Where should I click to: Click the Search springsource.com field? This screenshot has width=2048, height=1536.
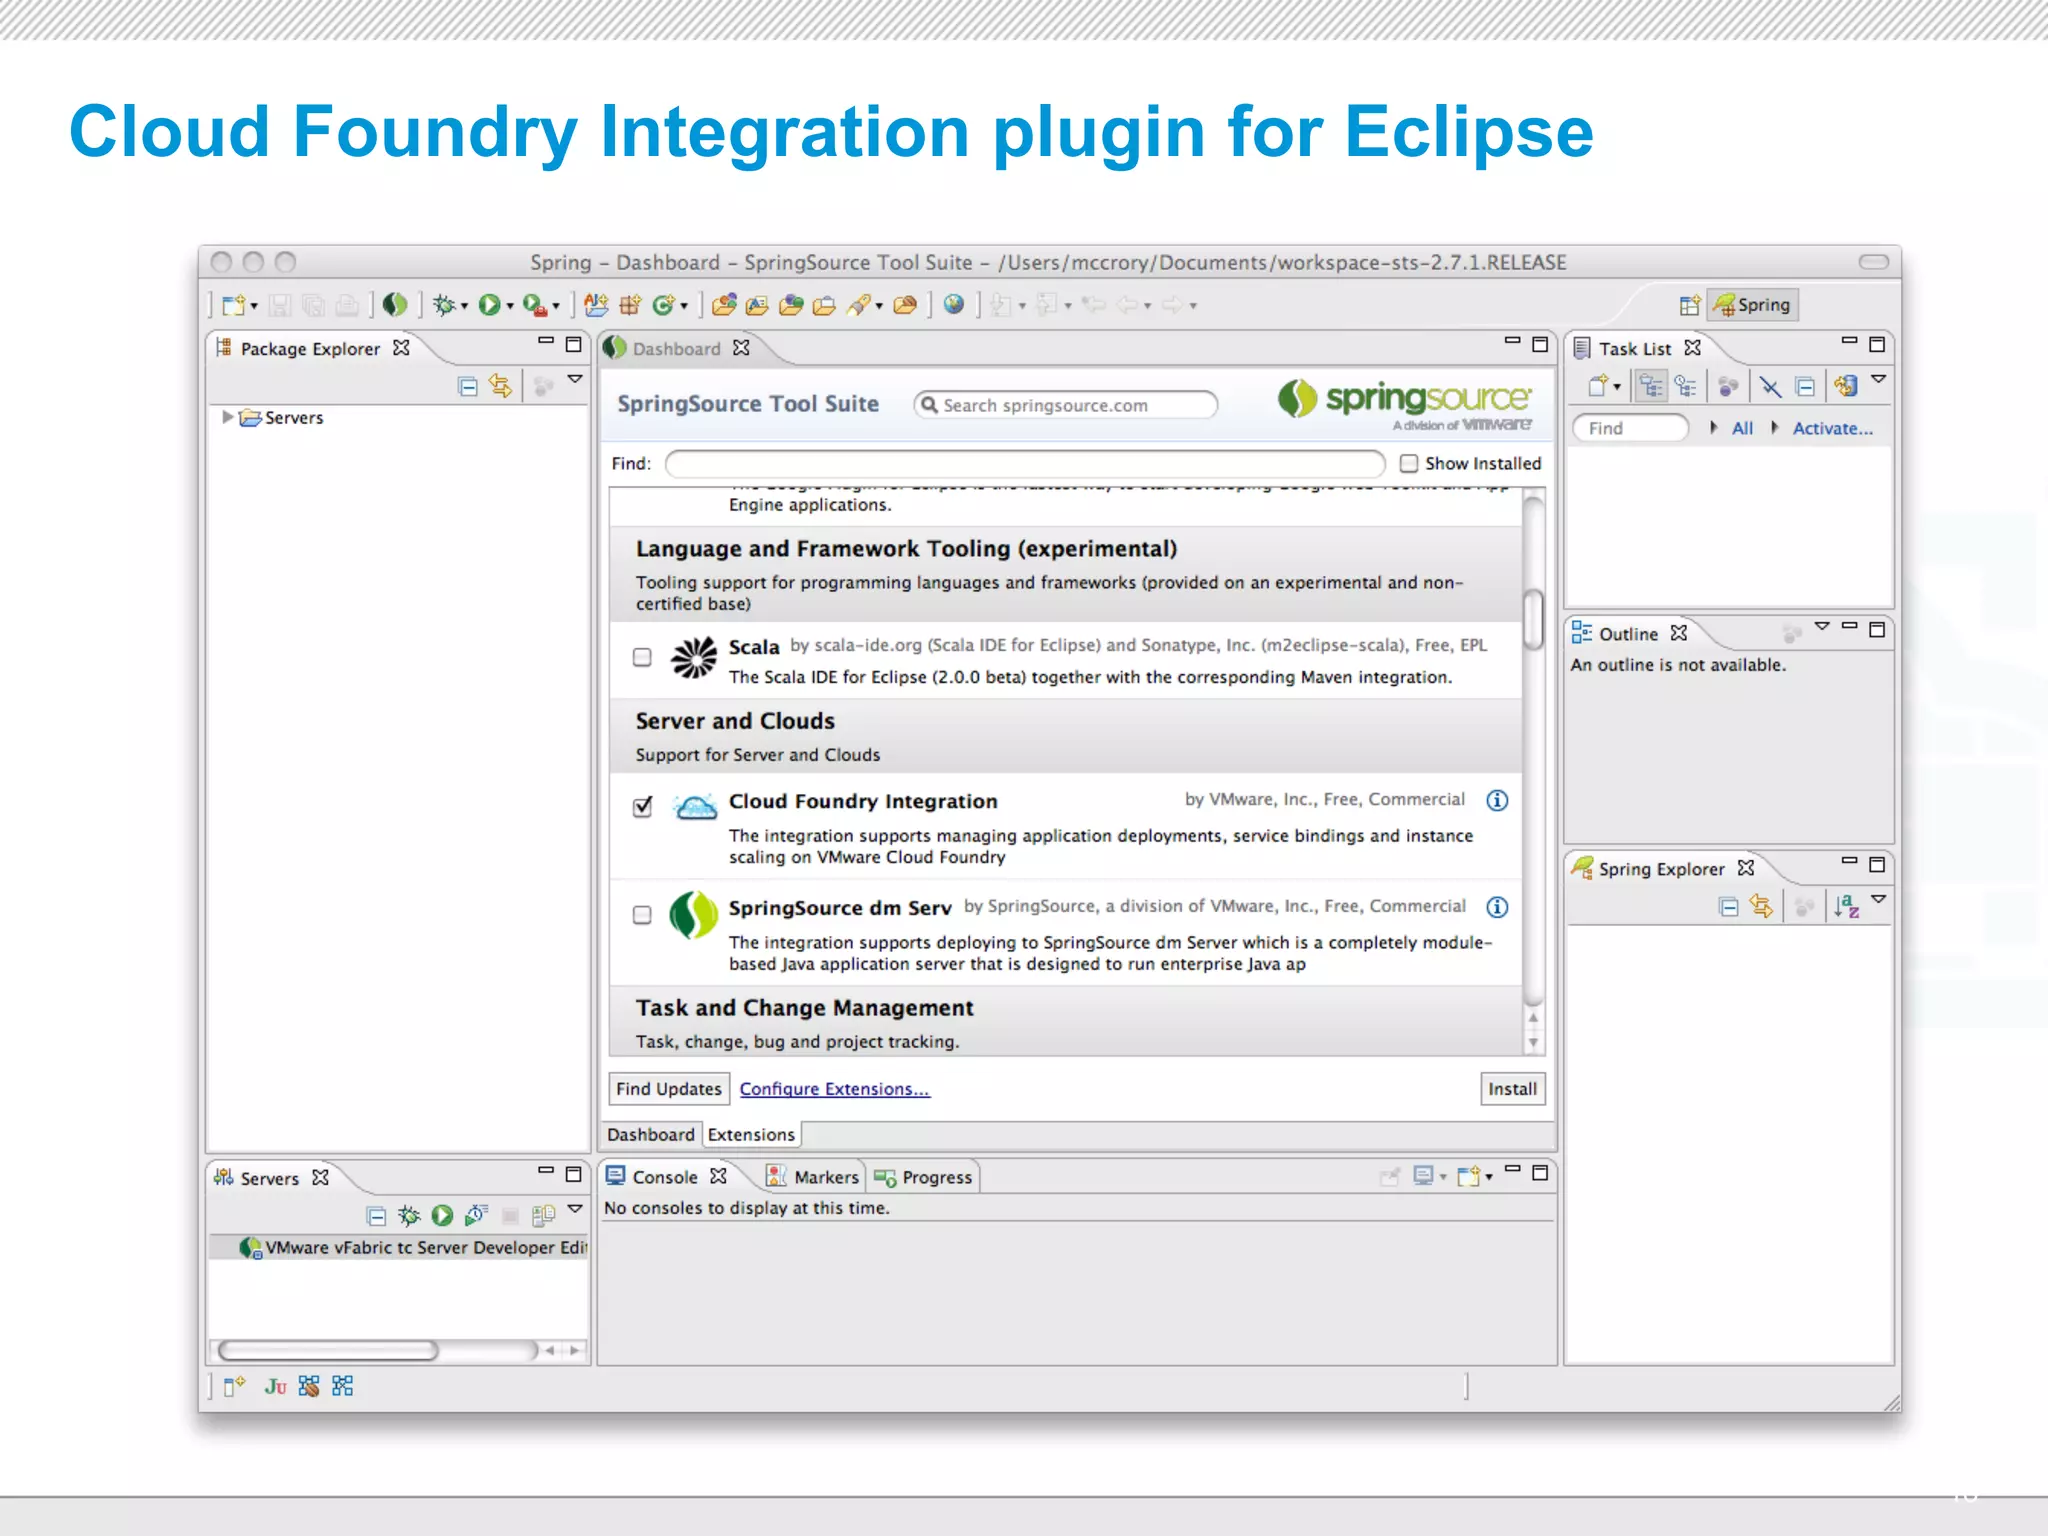coord(1066,405)
